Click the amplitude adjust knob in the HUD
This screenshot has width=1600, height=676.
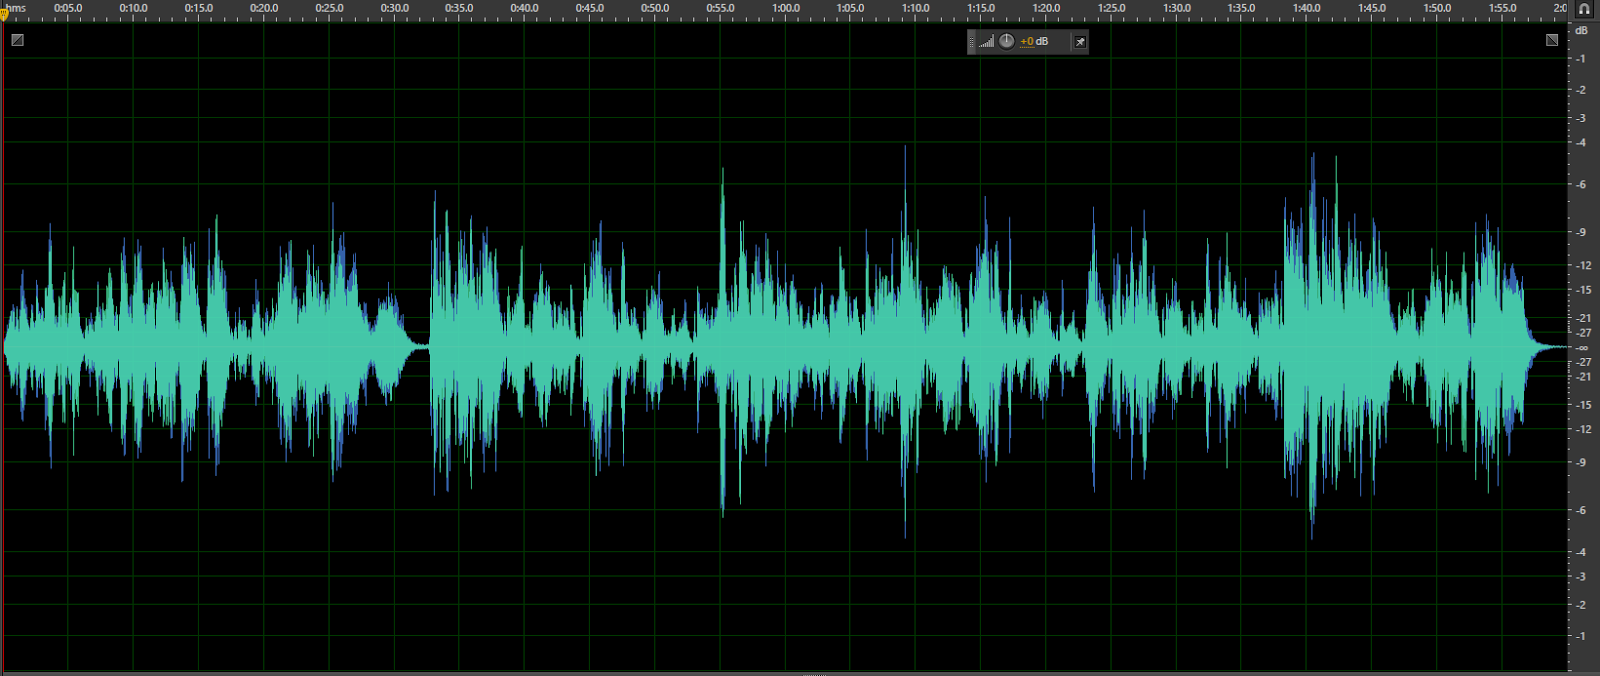[1006, 41]
